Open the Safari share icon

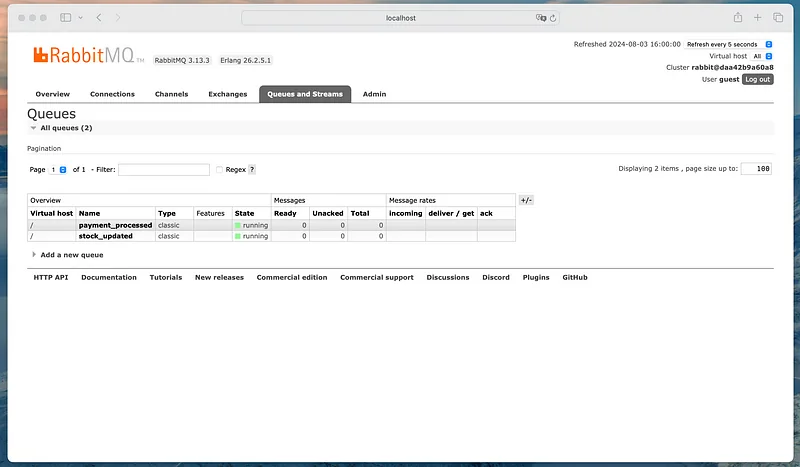(x=738, y=17)
